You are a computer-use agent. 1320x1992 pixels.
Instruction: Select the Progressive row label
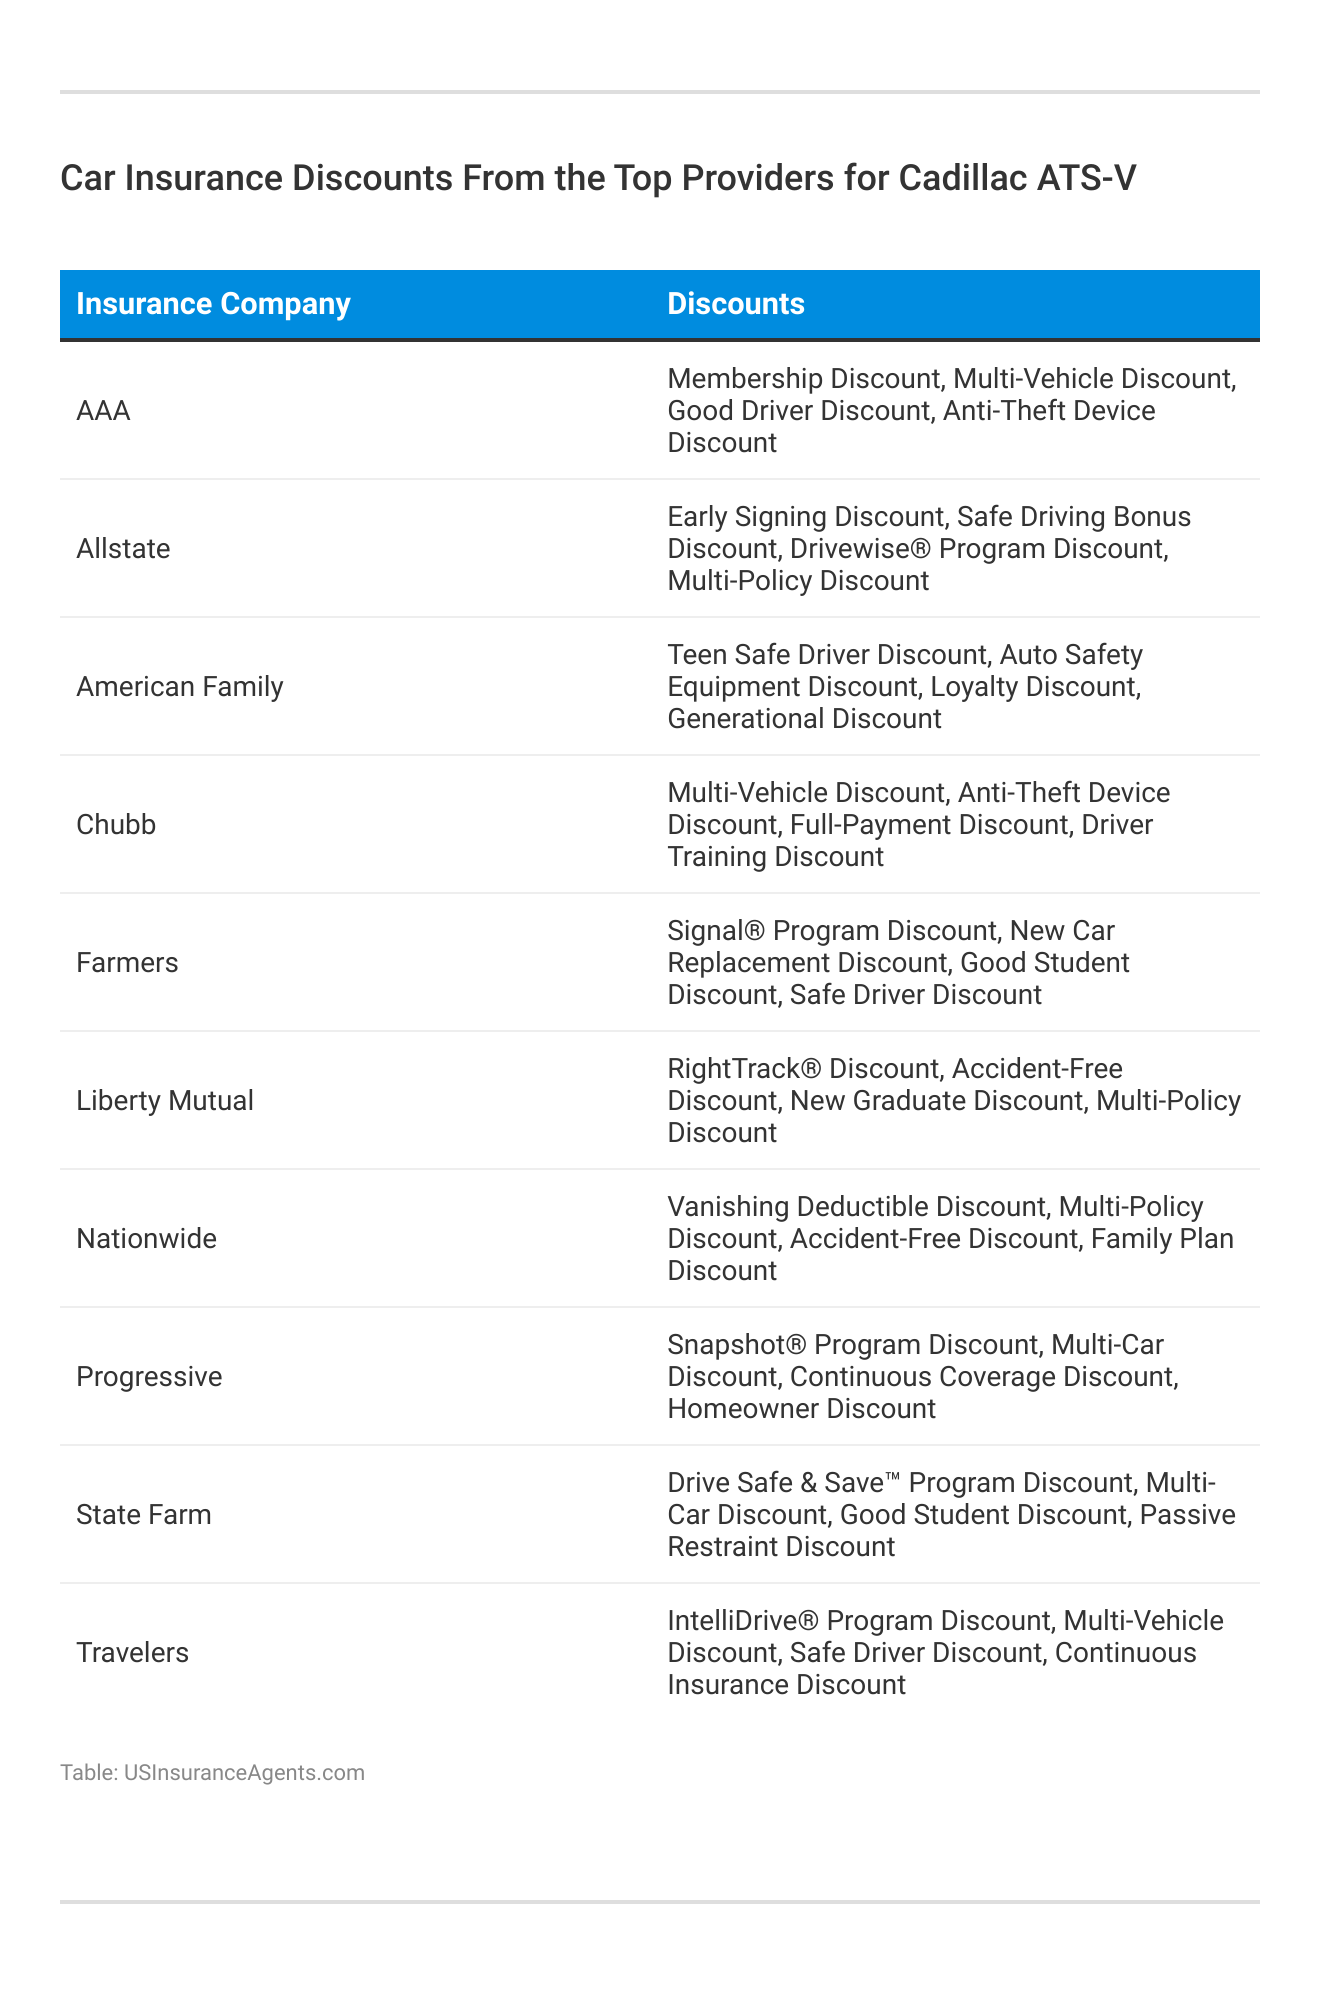149,1377
